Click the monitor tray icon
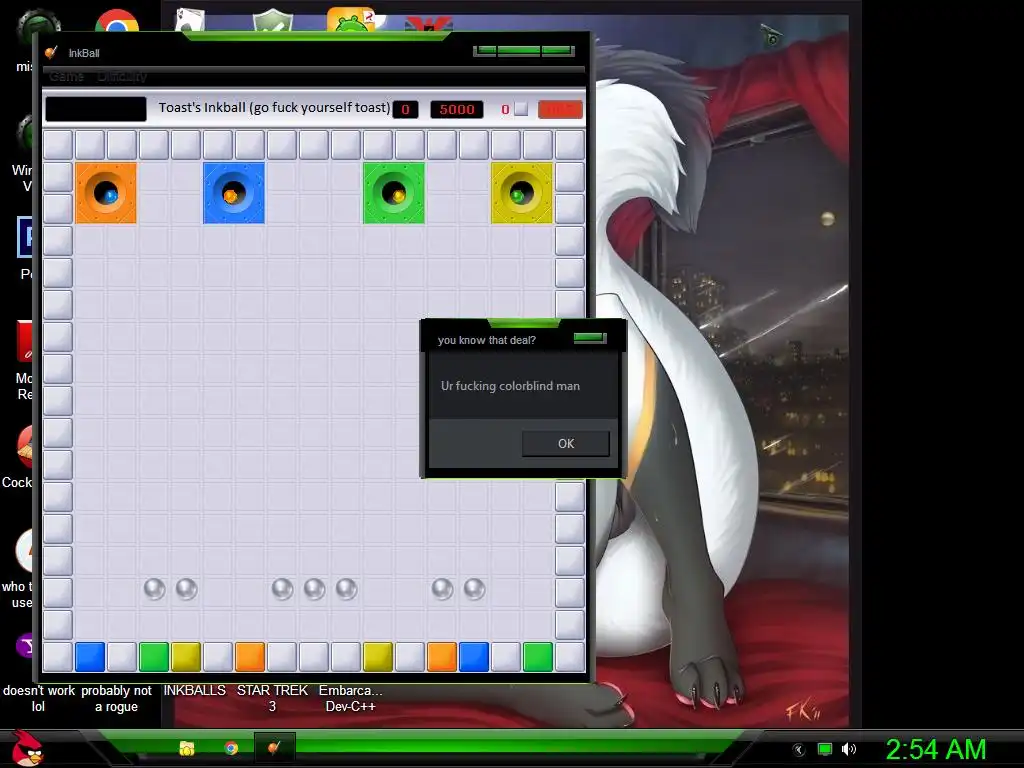1024x768 pixels. point(825,749)
